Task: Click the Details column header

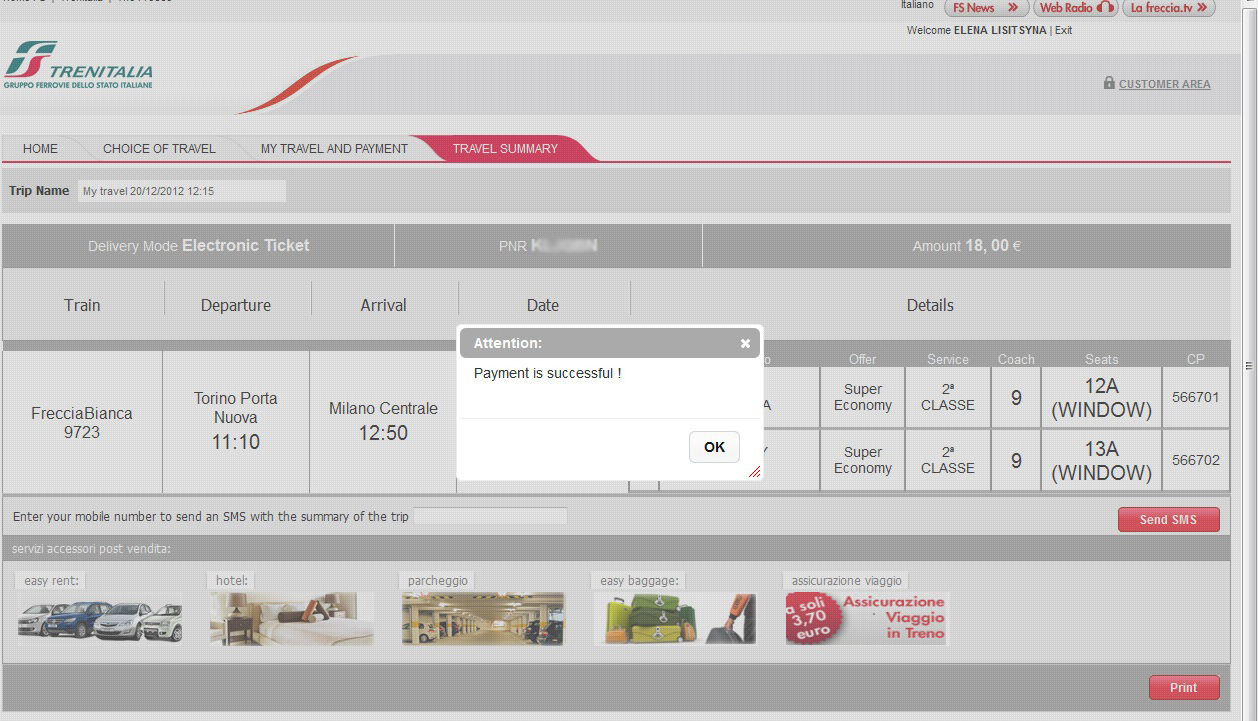Action: pos(930,305)
